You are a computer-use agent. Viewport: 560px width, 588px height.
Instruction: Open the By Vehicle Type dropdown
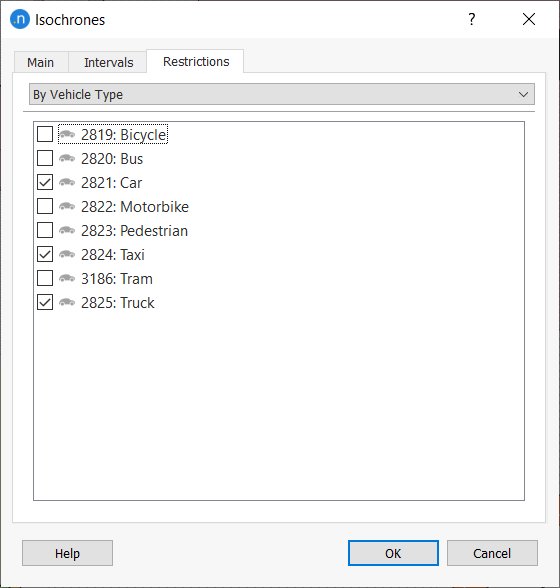coord(282,94)
